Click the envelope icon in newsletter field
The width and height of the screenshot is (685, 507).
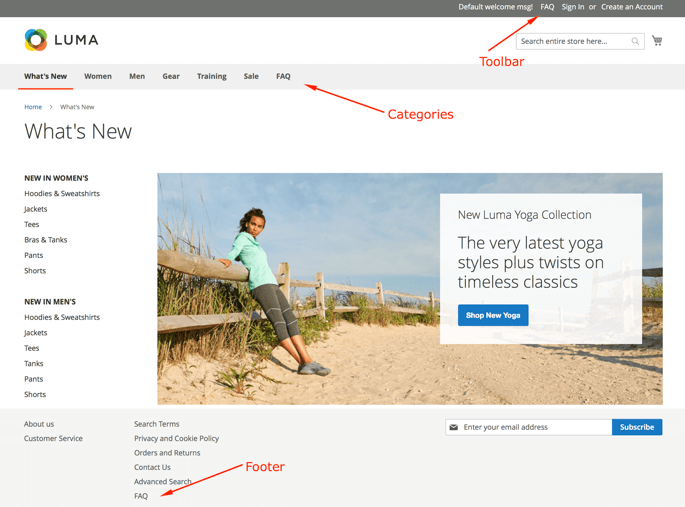click(x=453, y=427)
